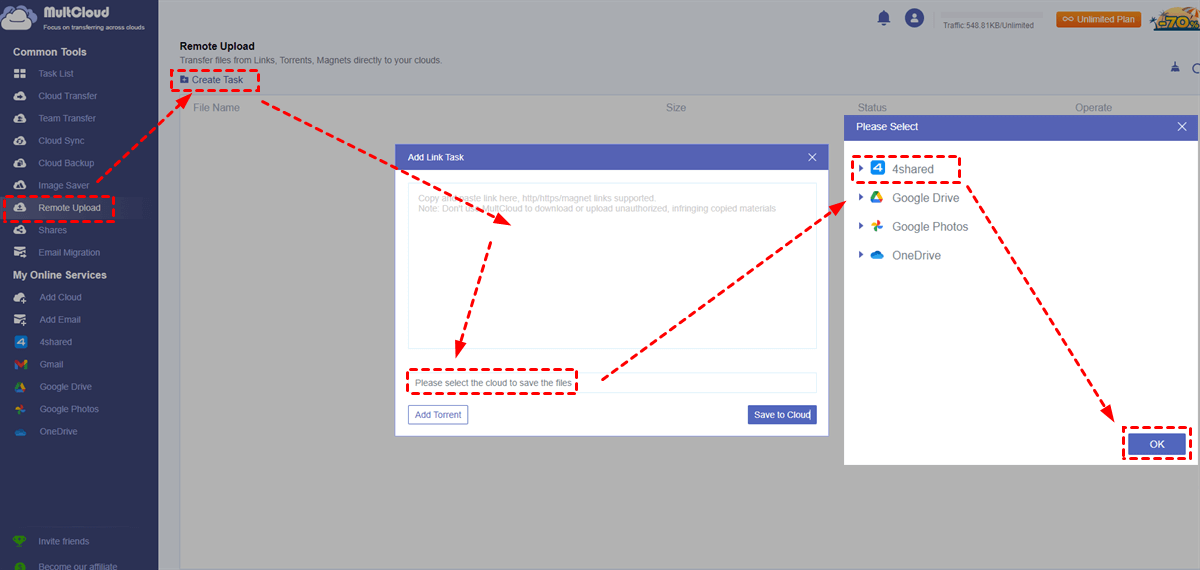The height and width of the screenshot is (570, 1200).
Task: Click the OneDrive sidebar icon
Action: 19,431
